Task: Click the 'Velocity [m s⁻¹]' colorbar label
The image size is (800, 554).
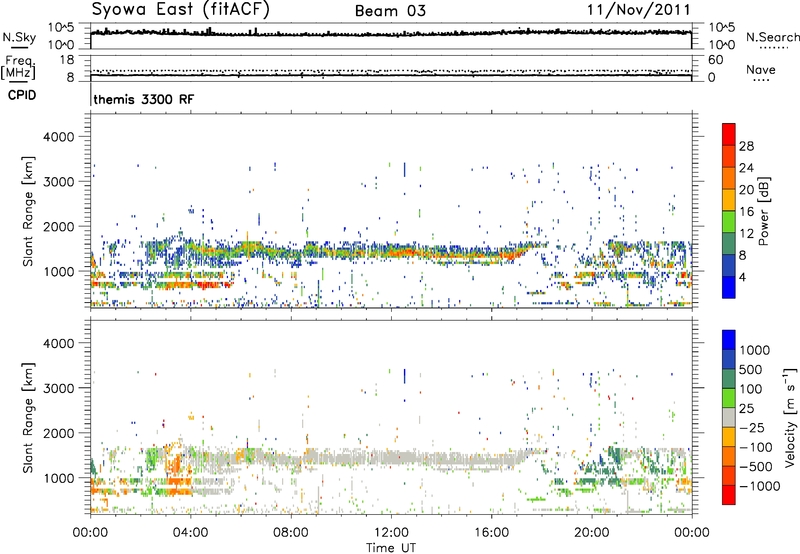Action: (790, 417)
